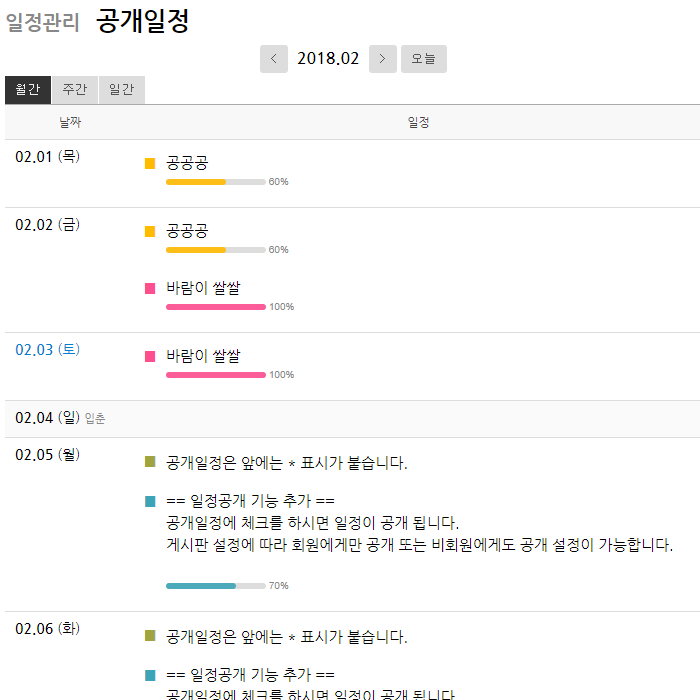Image resolution: width=700 pixels, height=700 pixels.
Task: Open the 바람이 쌀쌀 event on 02.03
Action: click(203, 356)
